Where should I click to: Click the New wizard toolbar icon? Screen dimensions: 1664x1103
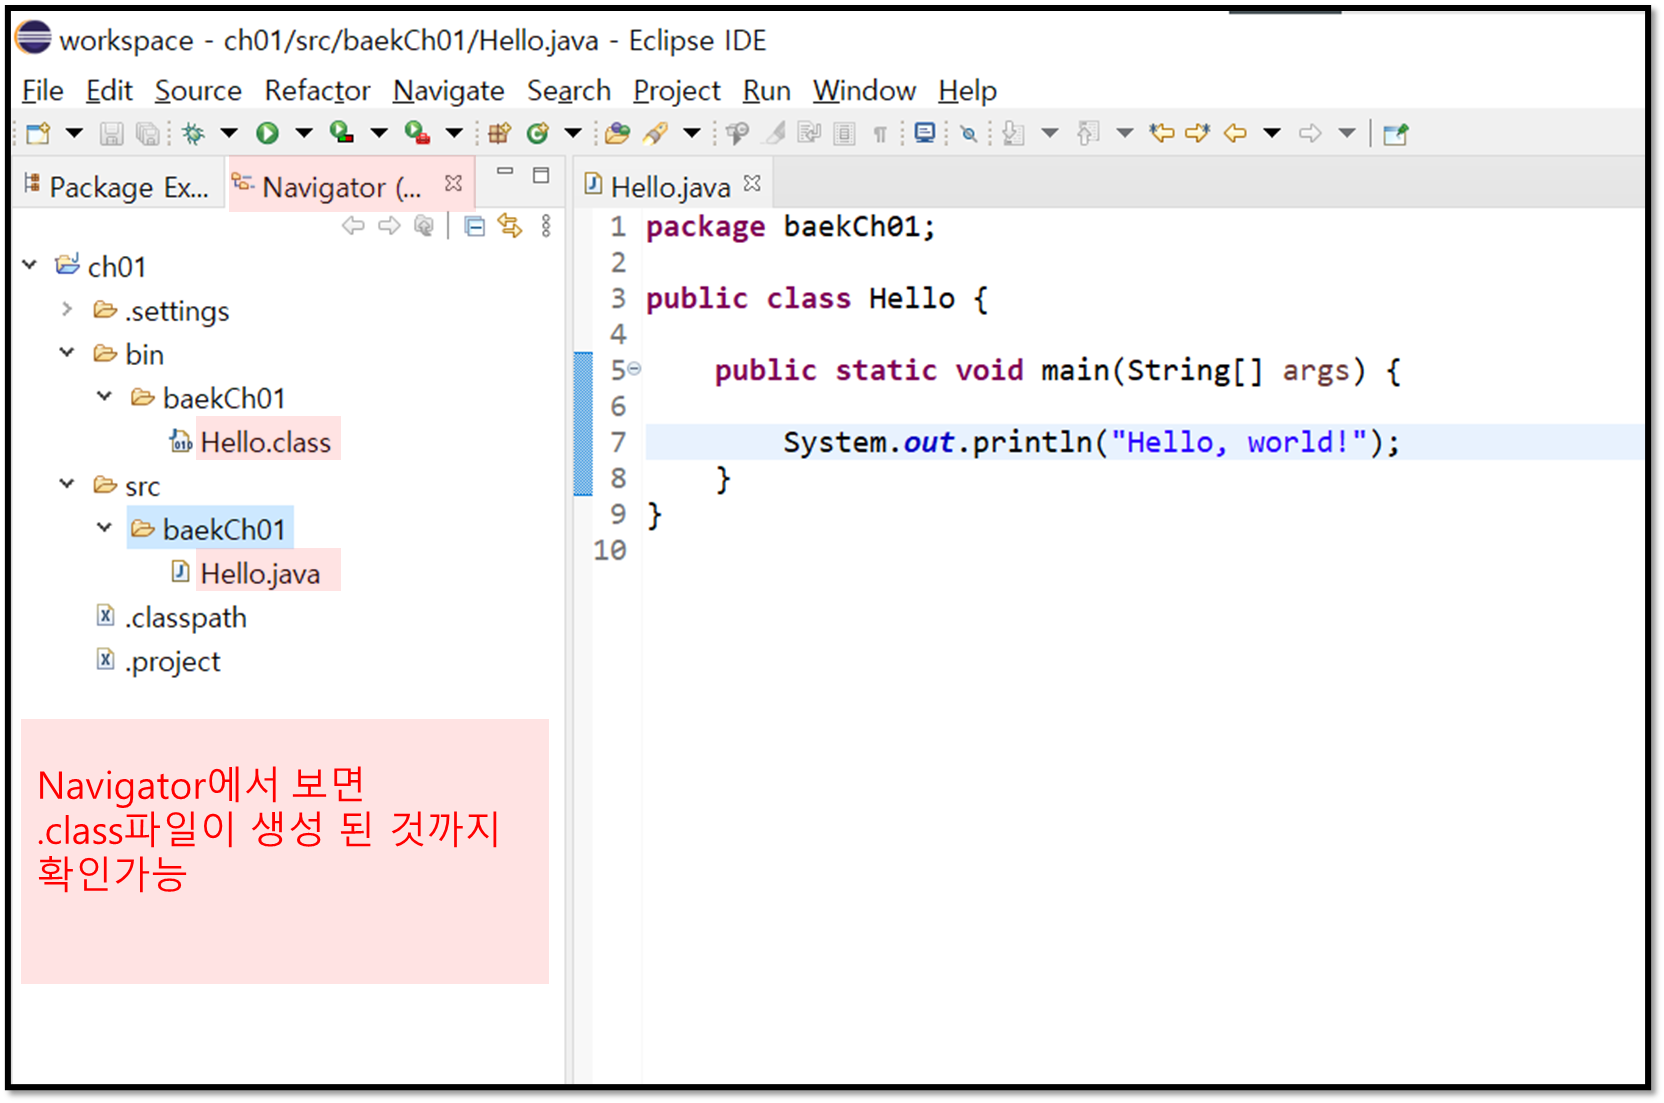(x=38, y=133)
